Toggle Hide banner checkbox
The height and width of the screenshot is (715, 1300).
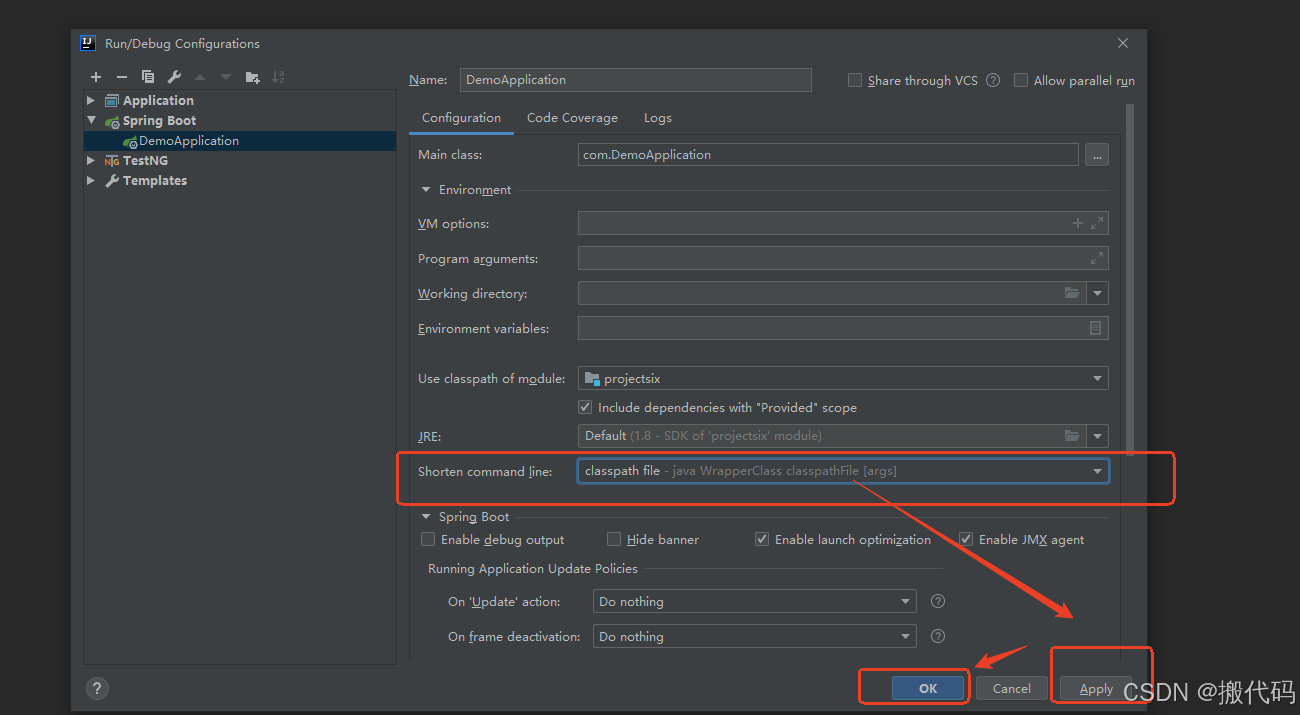coord(614,539)
